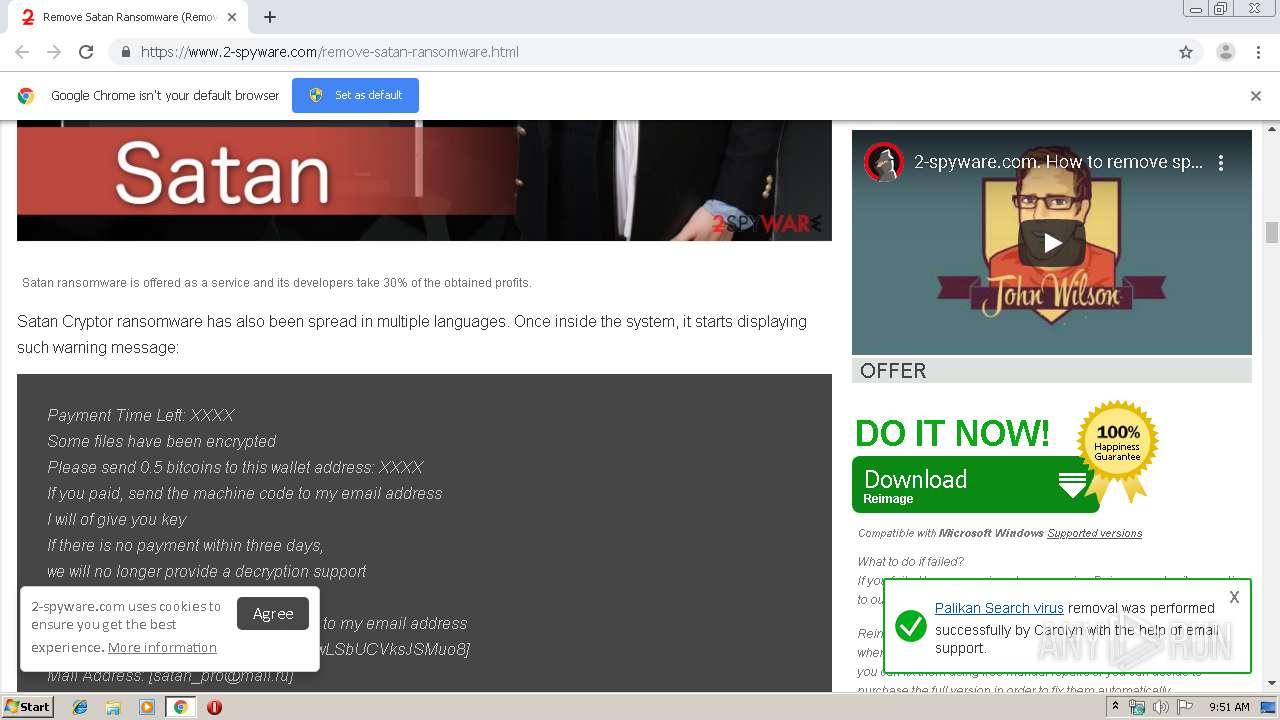The height and width of the screenshot is (720, 1280).
Task: Play the 2-spyware.com video
Action: (x=1052, y=243)
